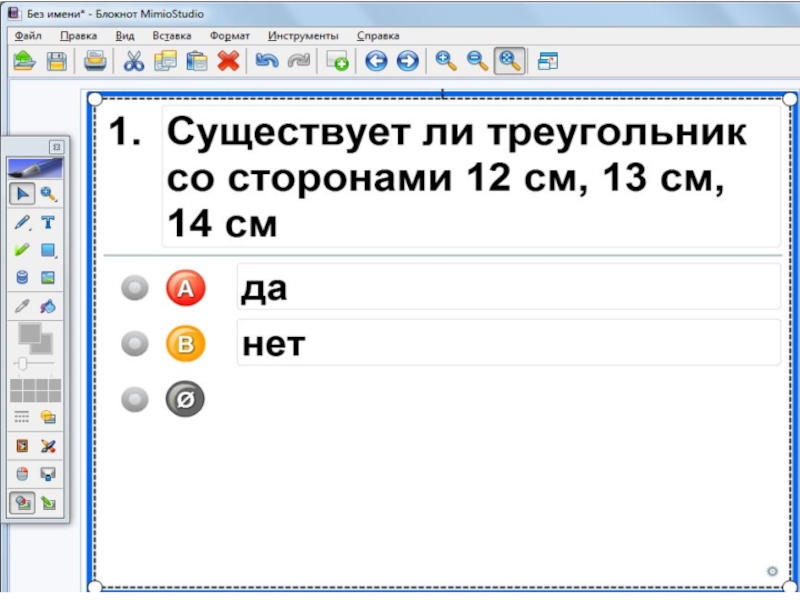Open the Инструменты menu

(x=303, y=36)
